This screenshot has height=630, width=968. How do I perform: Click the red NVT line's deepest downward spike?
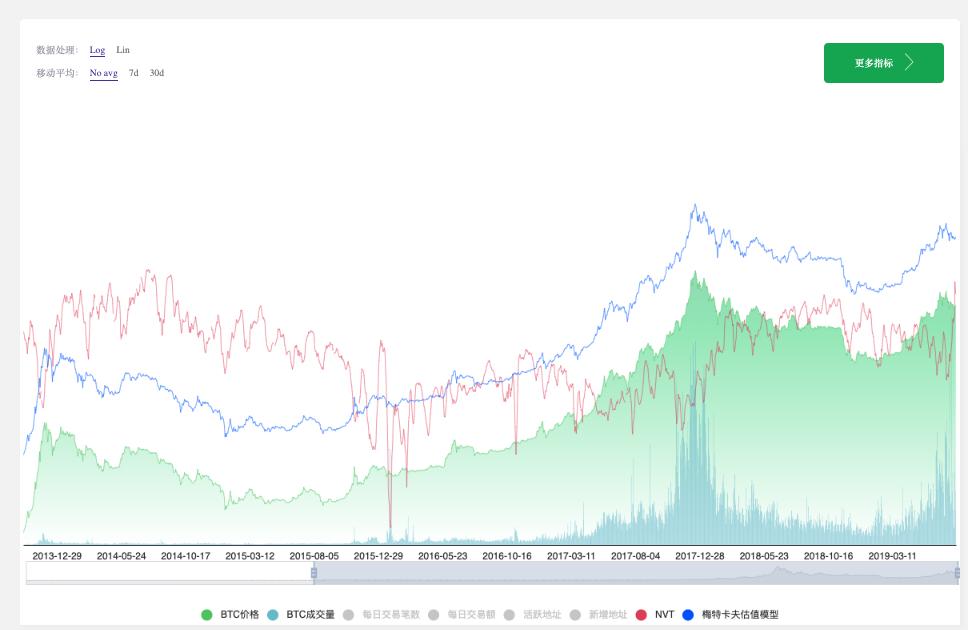390,526
